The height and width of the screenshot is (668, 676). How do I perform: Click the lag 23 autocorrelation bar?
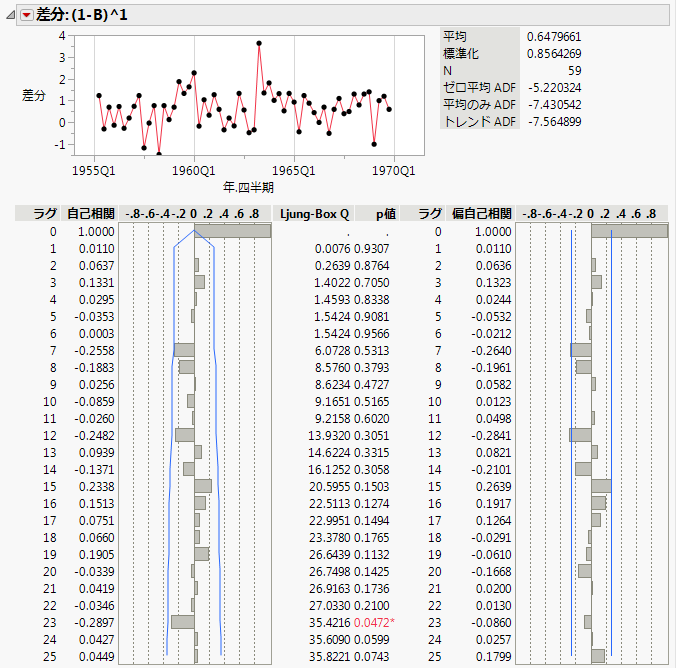(x=183, y=621)
